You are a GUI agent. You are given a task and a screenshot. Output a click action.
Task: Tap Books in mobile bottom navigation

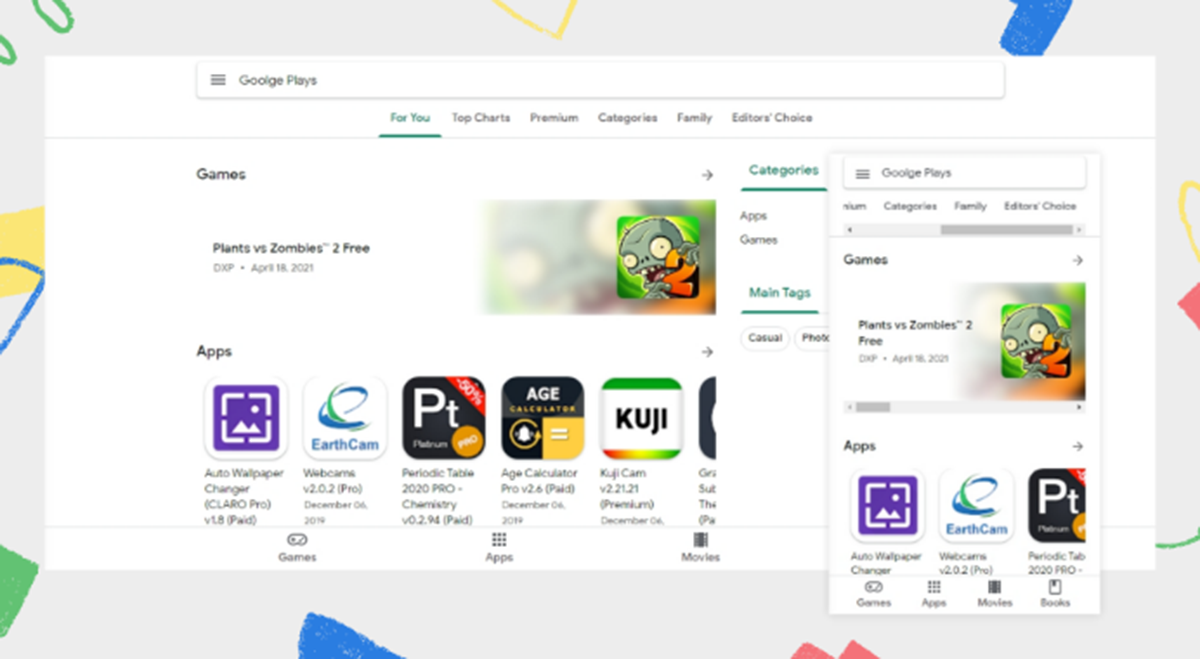[x=1055, y=594]
